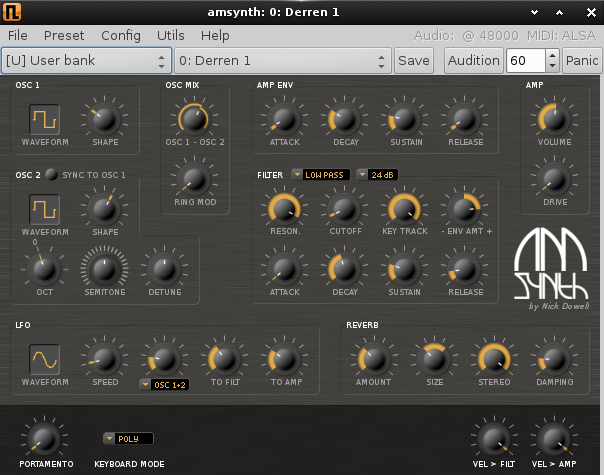Click the LFO To Amp knob
This screenshot has width=604, height=475.
(x=284, y=359)
